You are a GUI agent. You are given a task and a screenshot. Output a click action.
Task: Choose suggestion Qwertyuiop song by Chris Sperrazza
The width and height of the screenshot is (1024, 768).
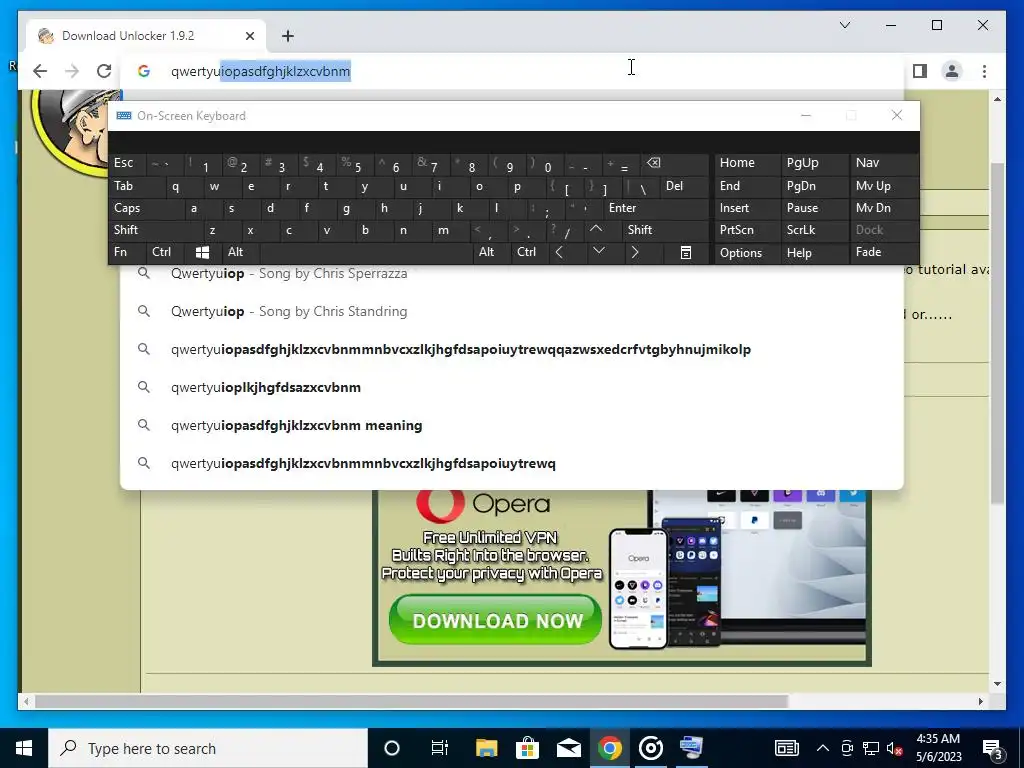(x=512, y=274)
